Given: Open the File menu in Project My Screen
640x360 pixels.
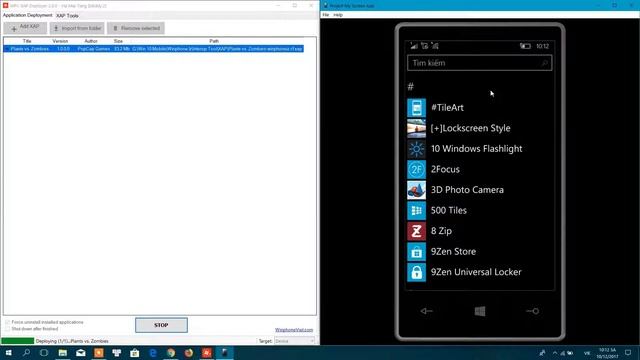Looking at the screenshot, I should click(x=326, y=15).
